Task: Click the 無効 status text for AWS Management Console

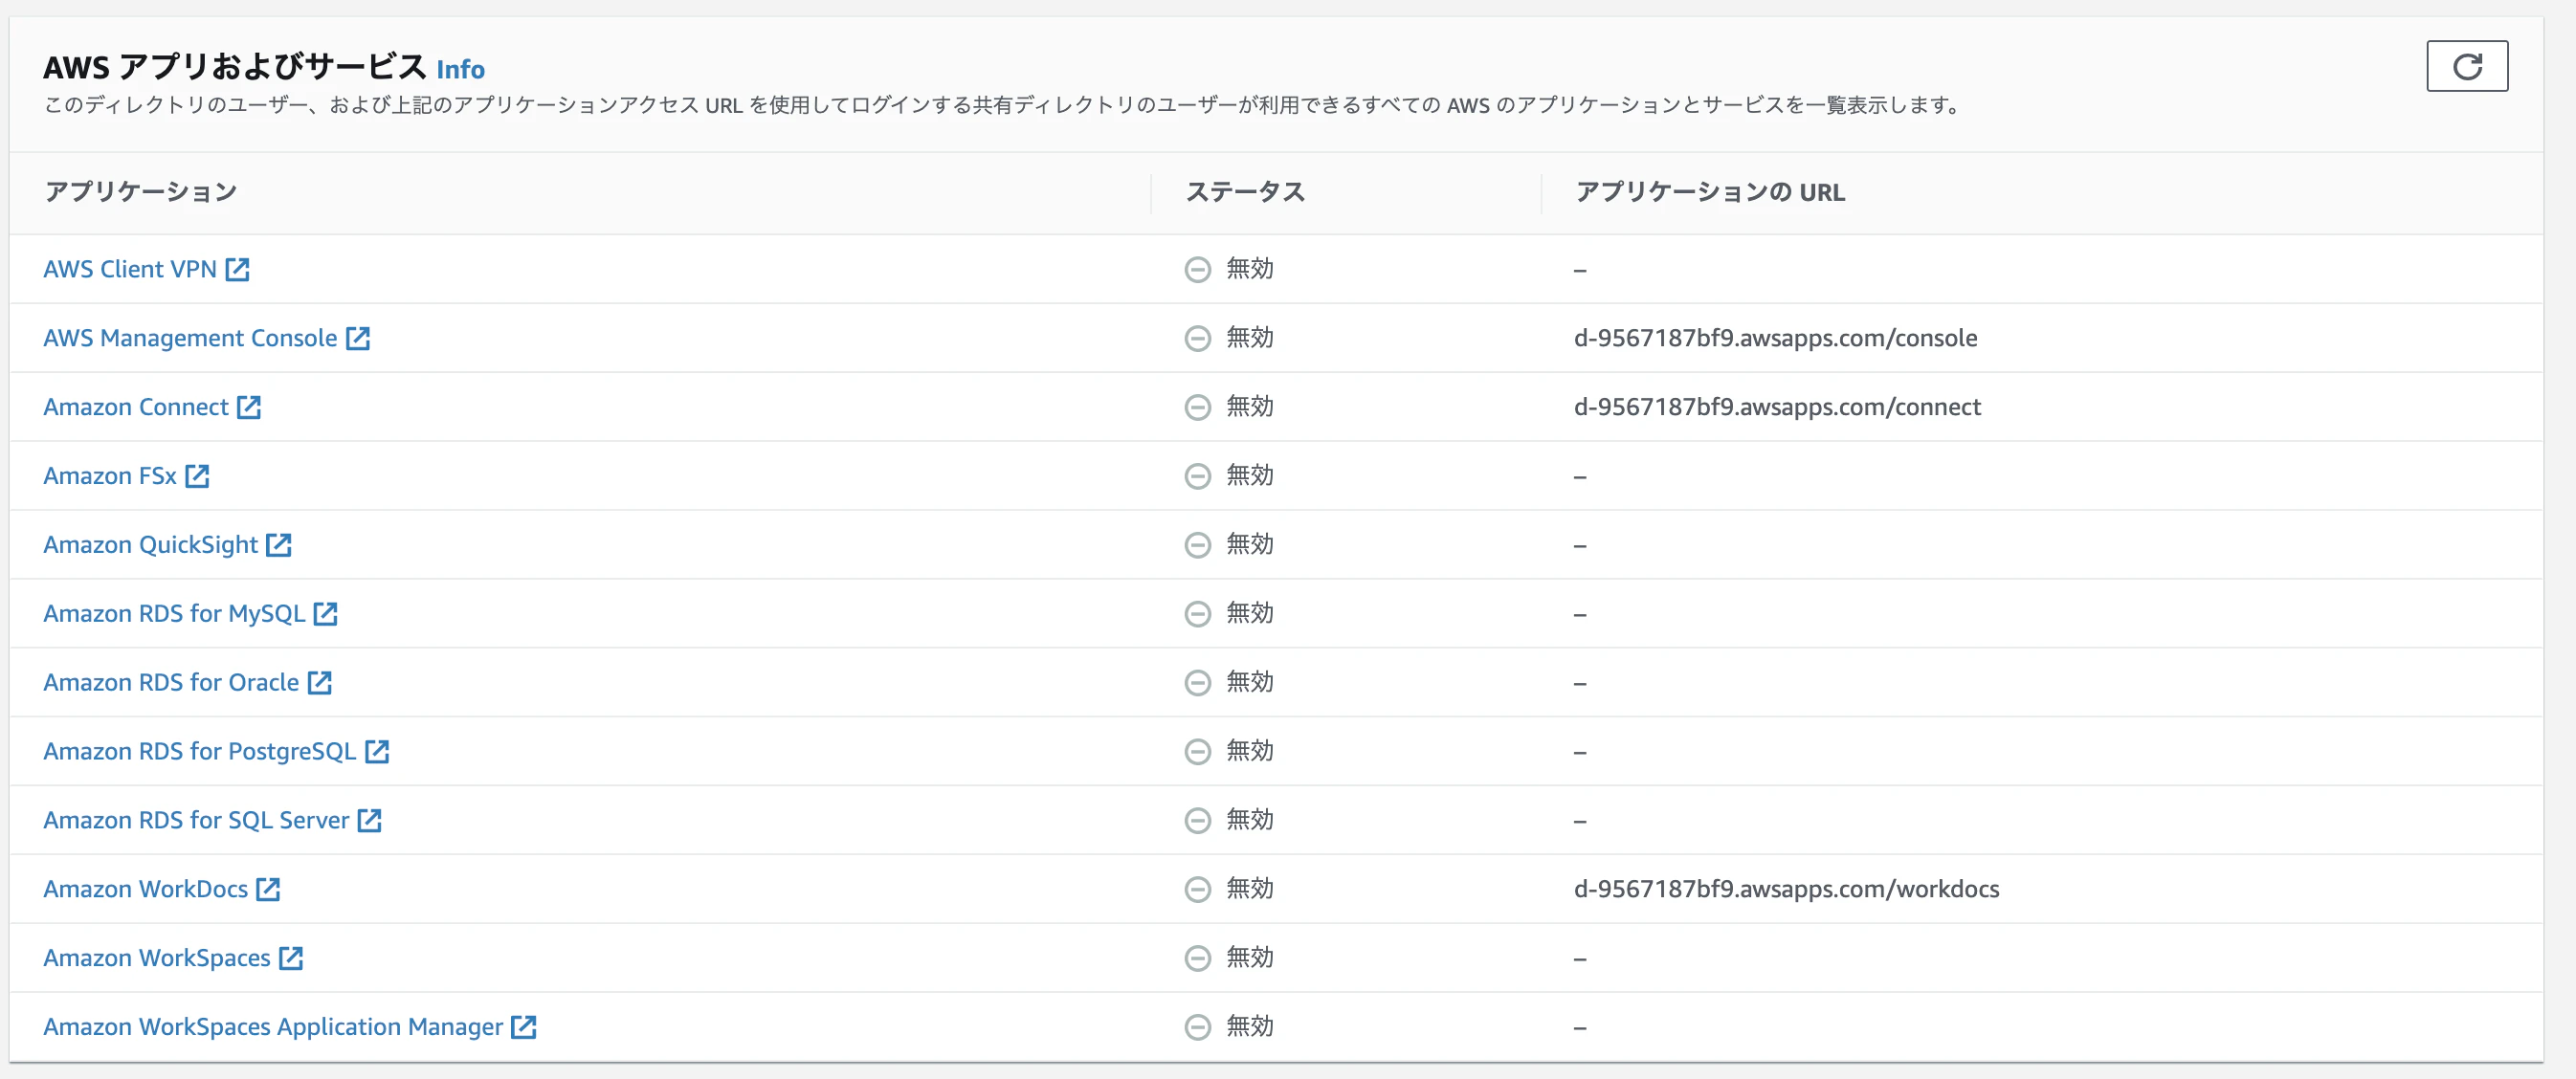Action: (1250, 338)
